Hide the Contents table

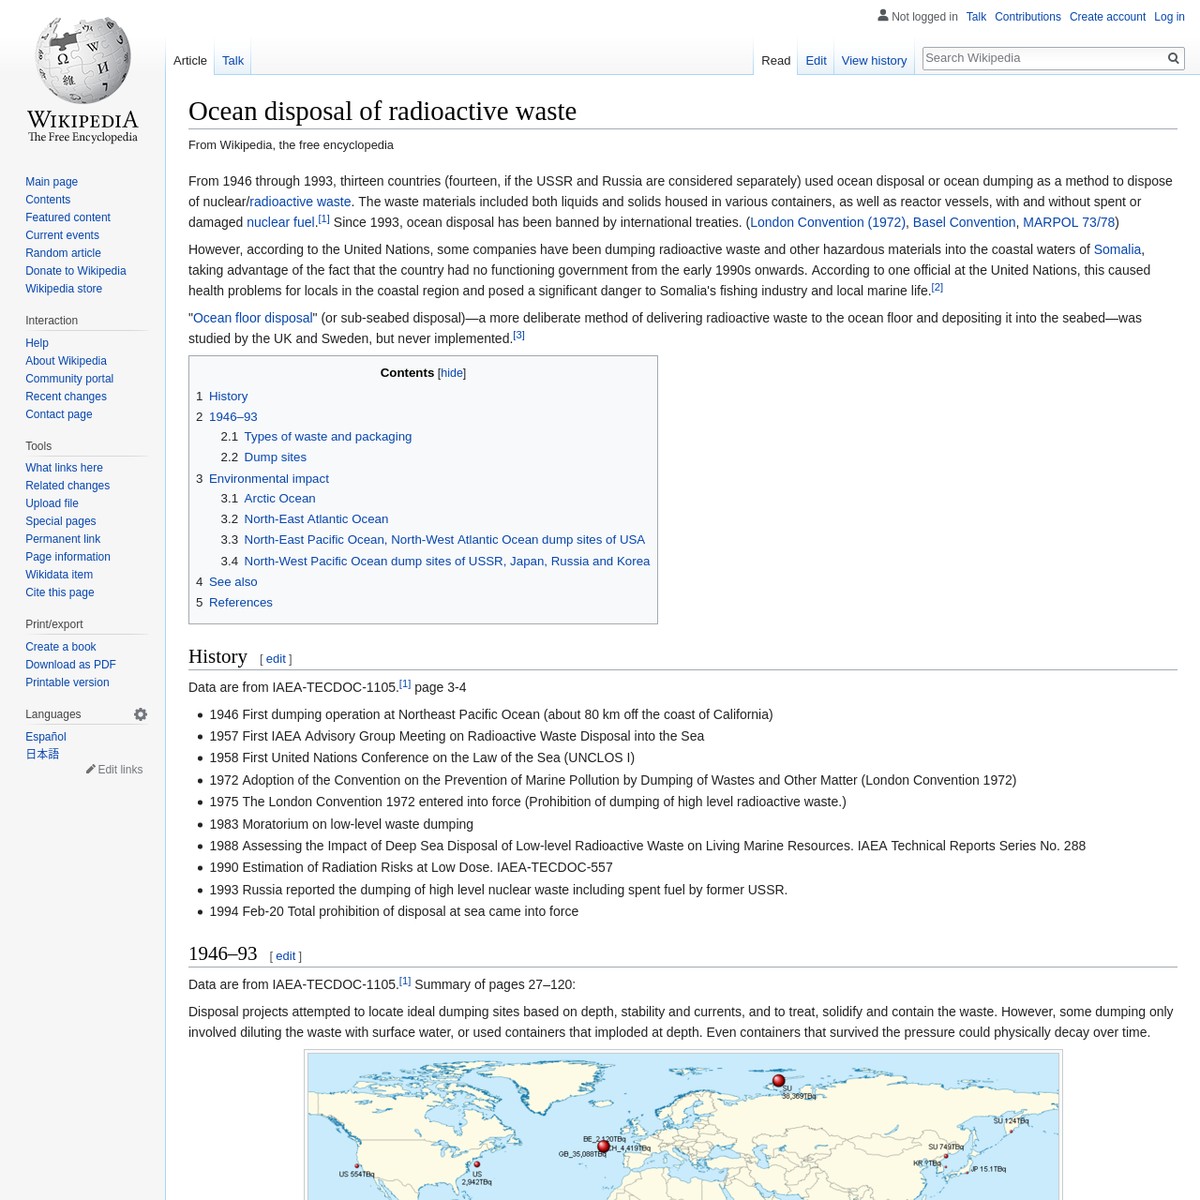point(451,372)
